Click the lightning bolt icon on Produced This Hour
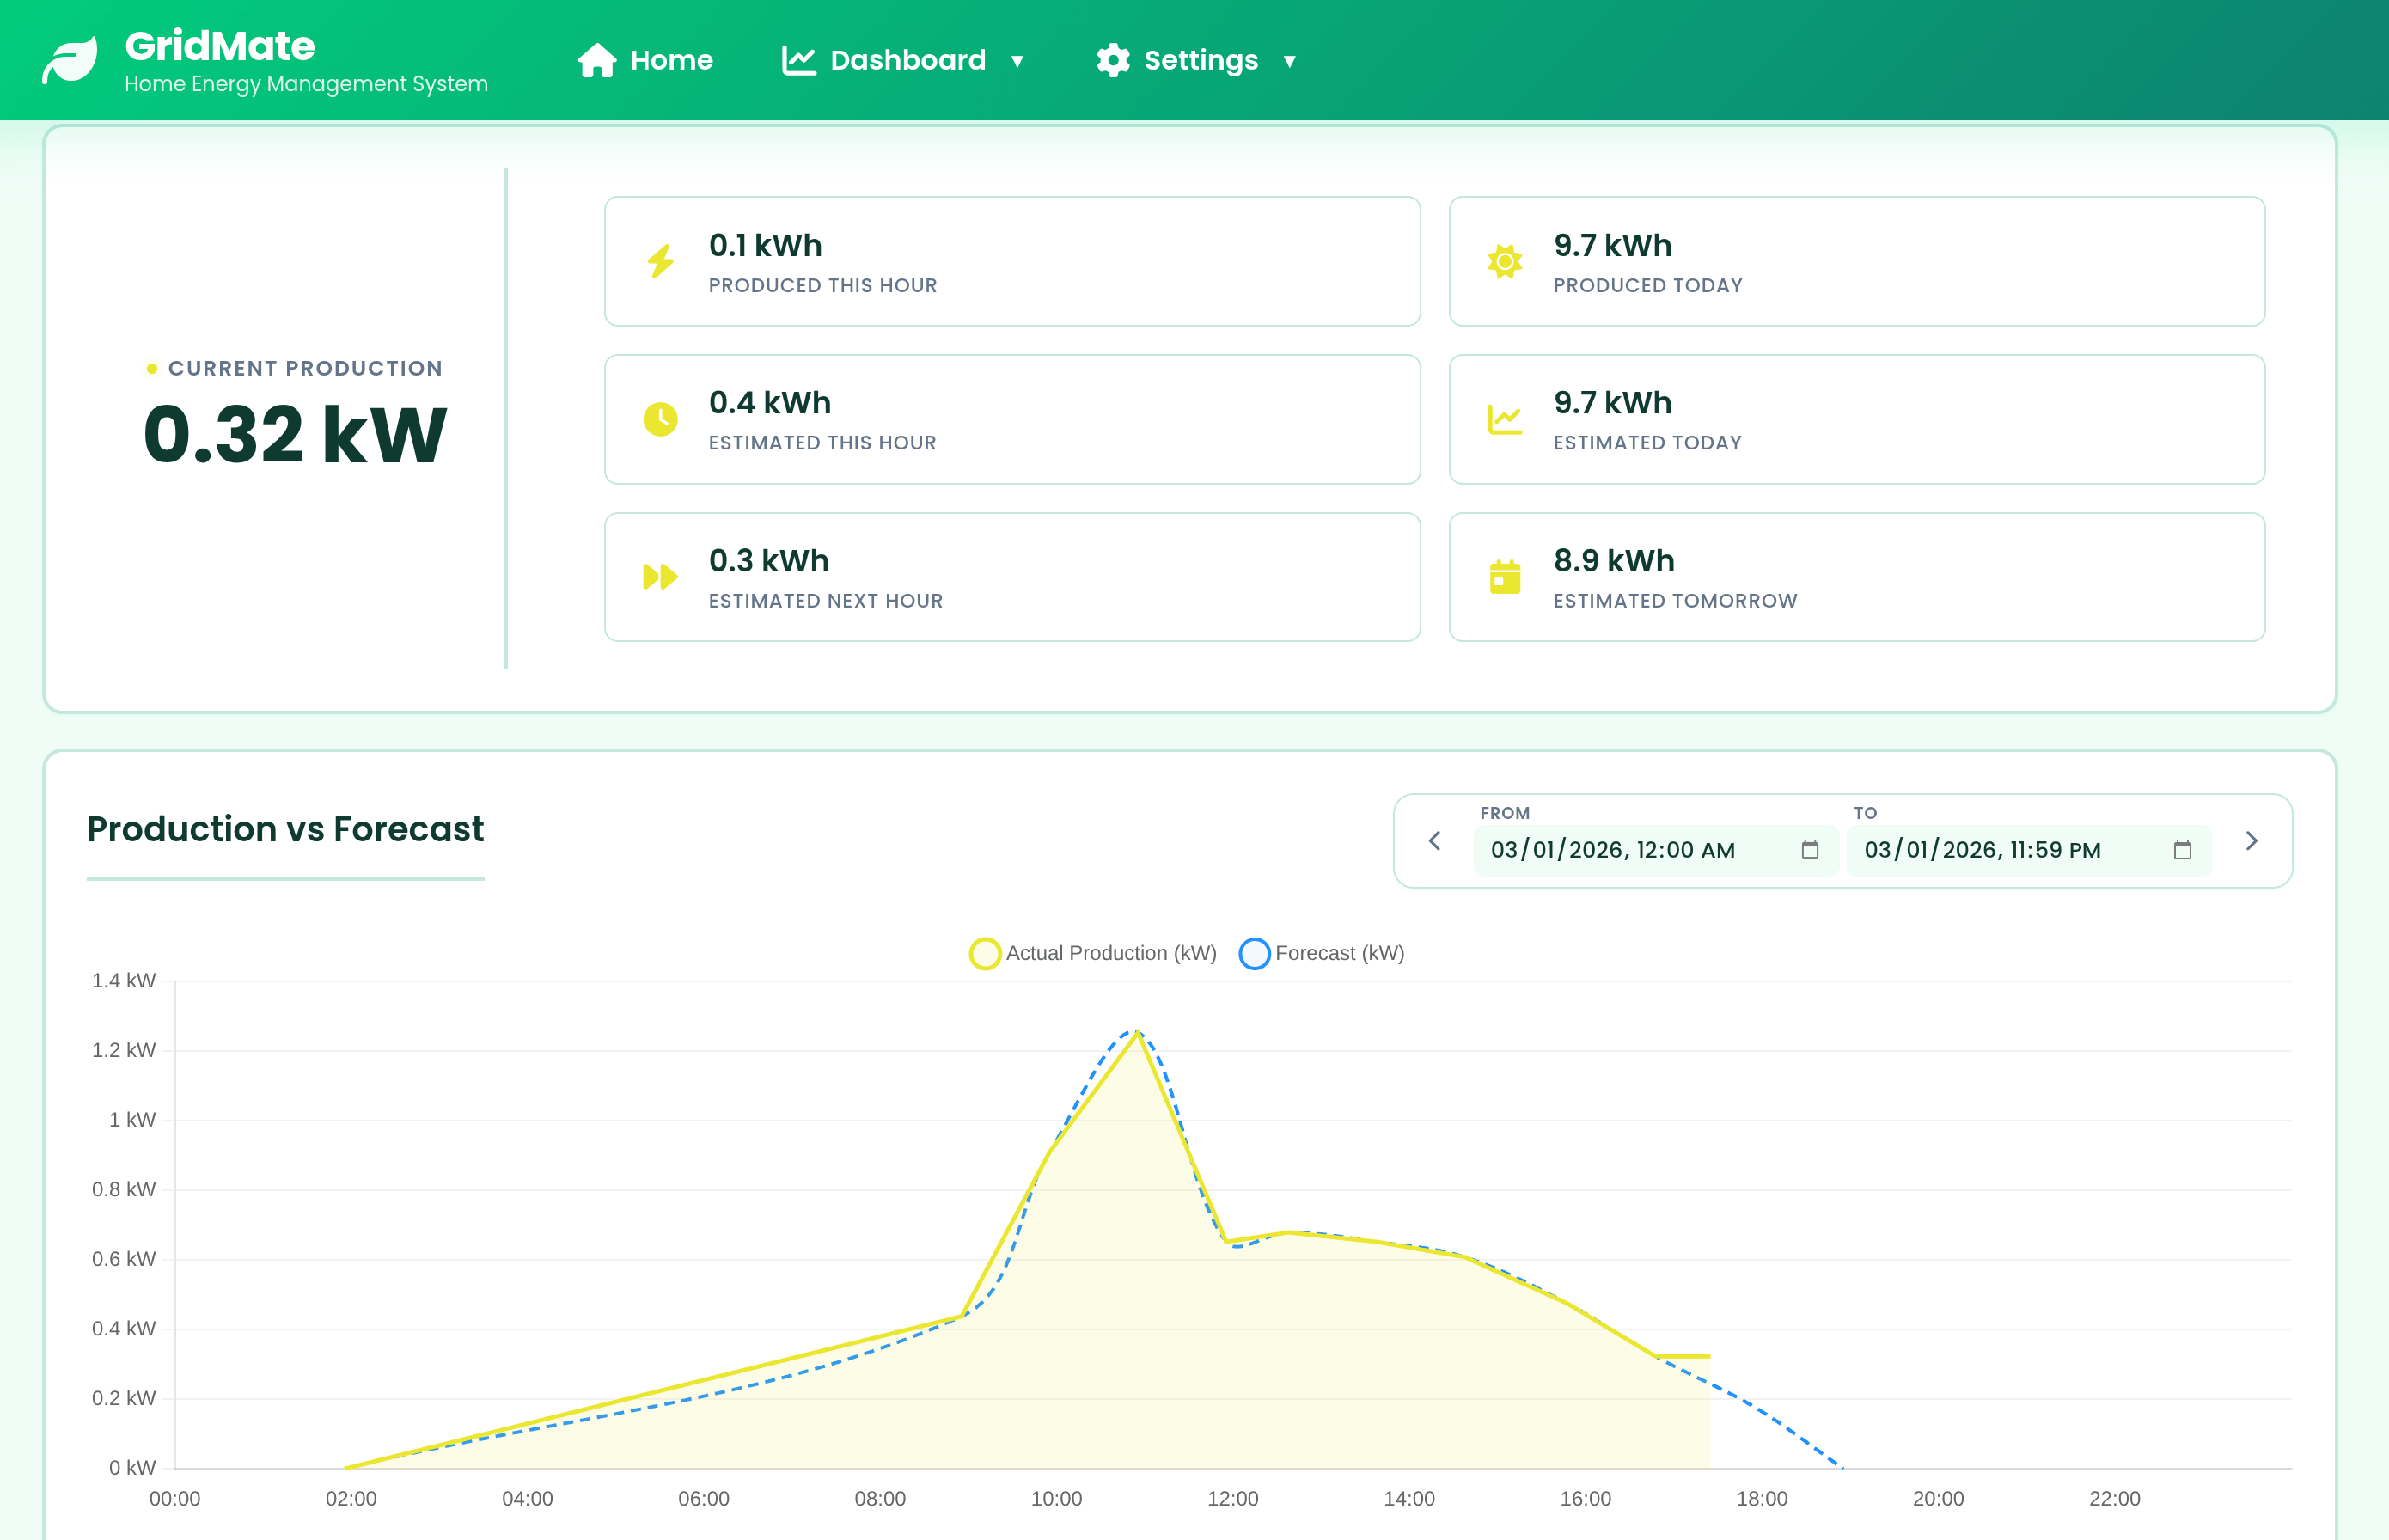The height and width of the screenshot is (1540, 2389). click(660, 261)
